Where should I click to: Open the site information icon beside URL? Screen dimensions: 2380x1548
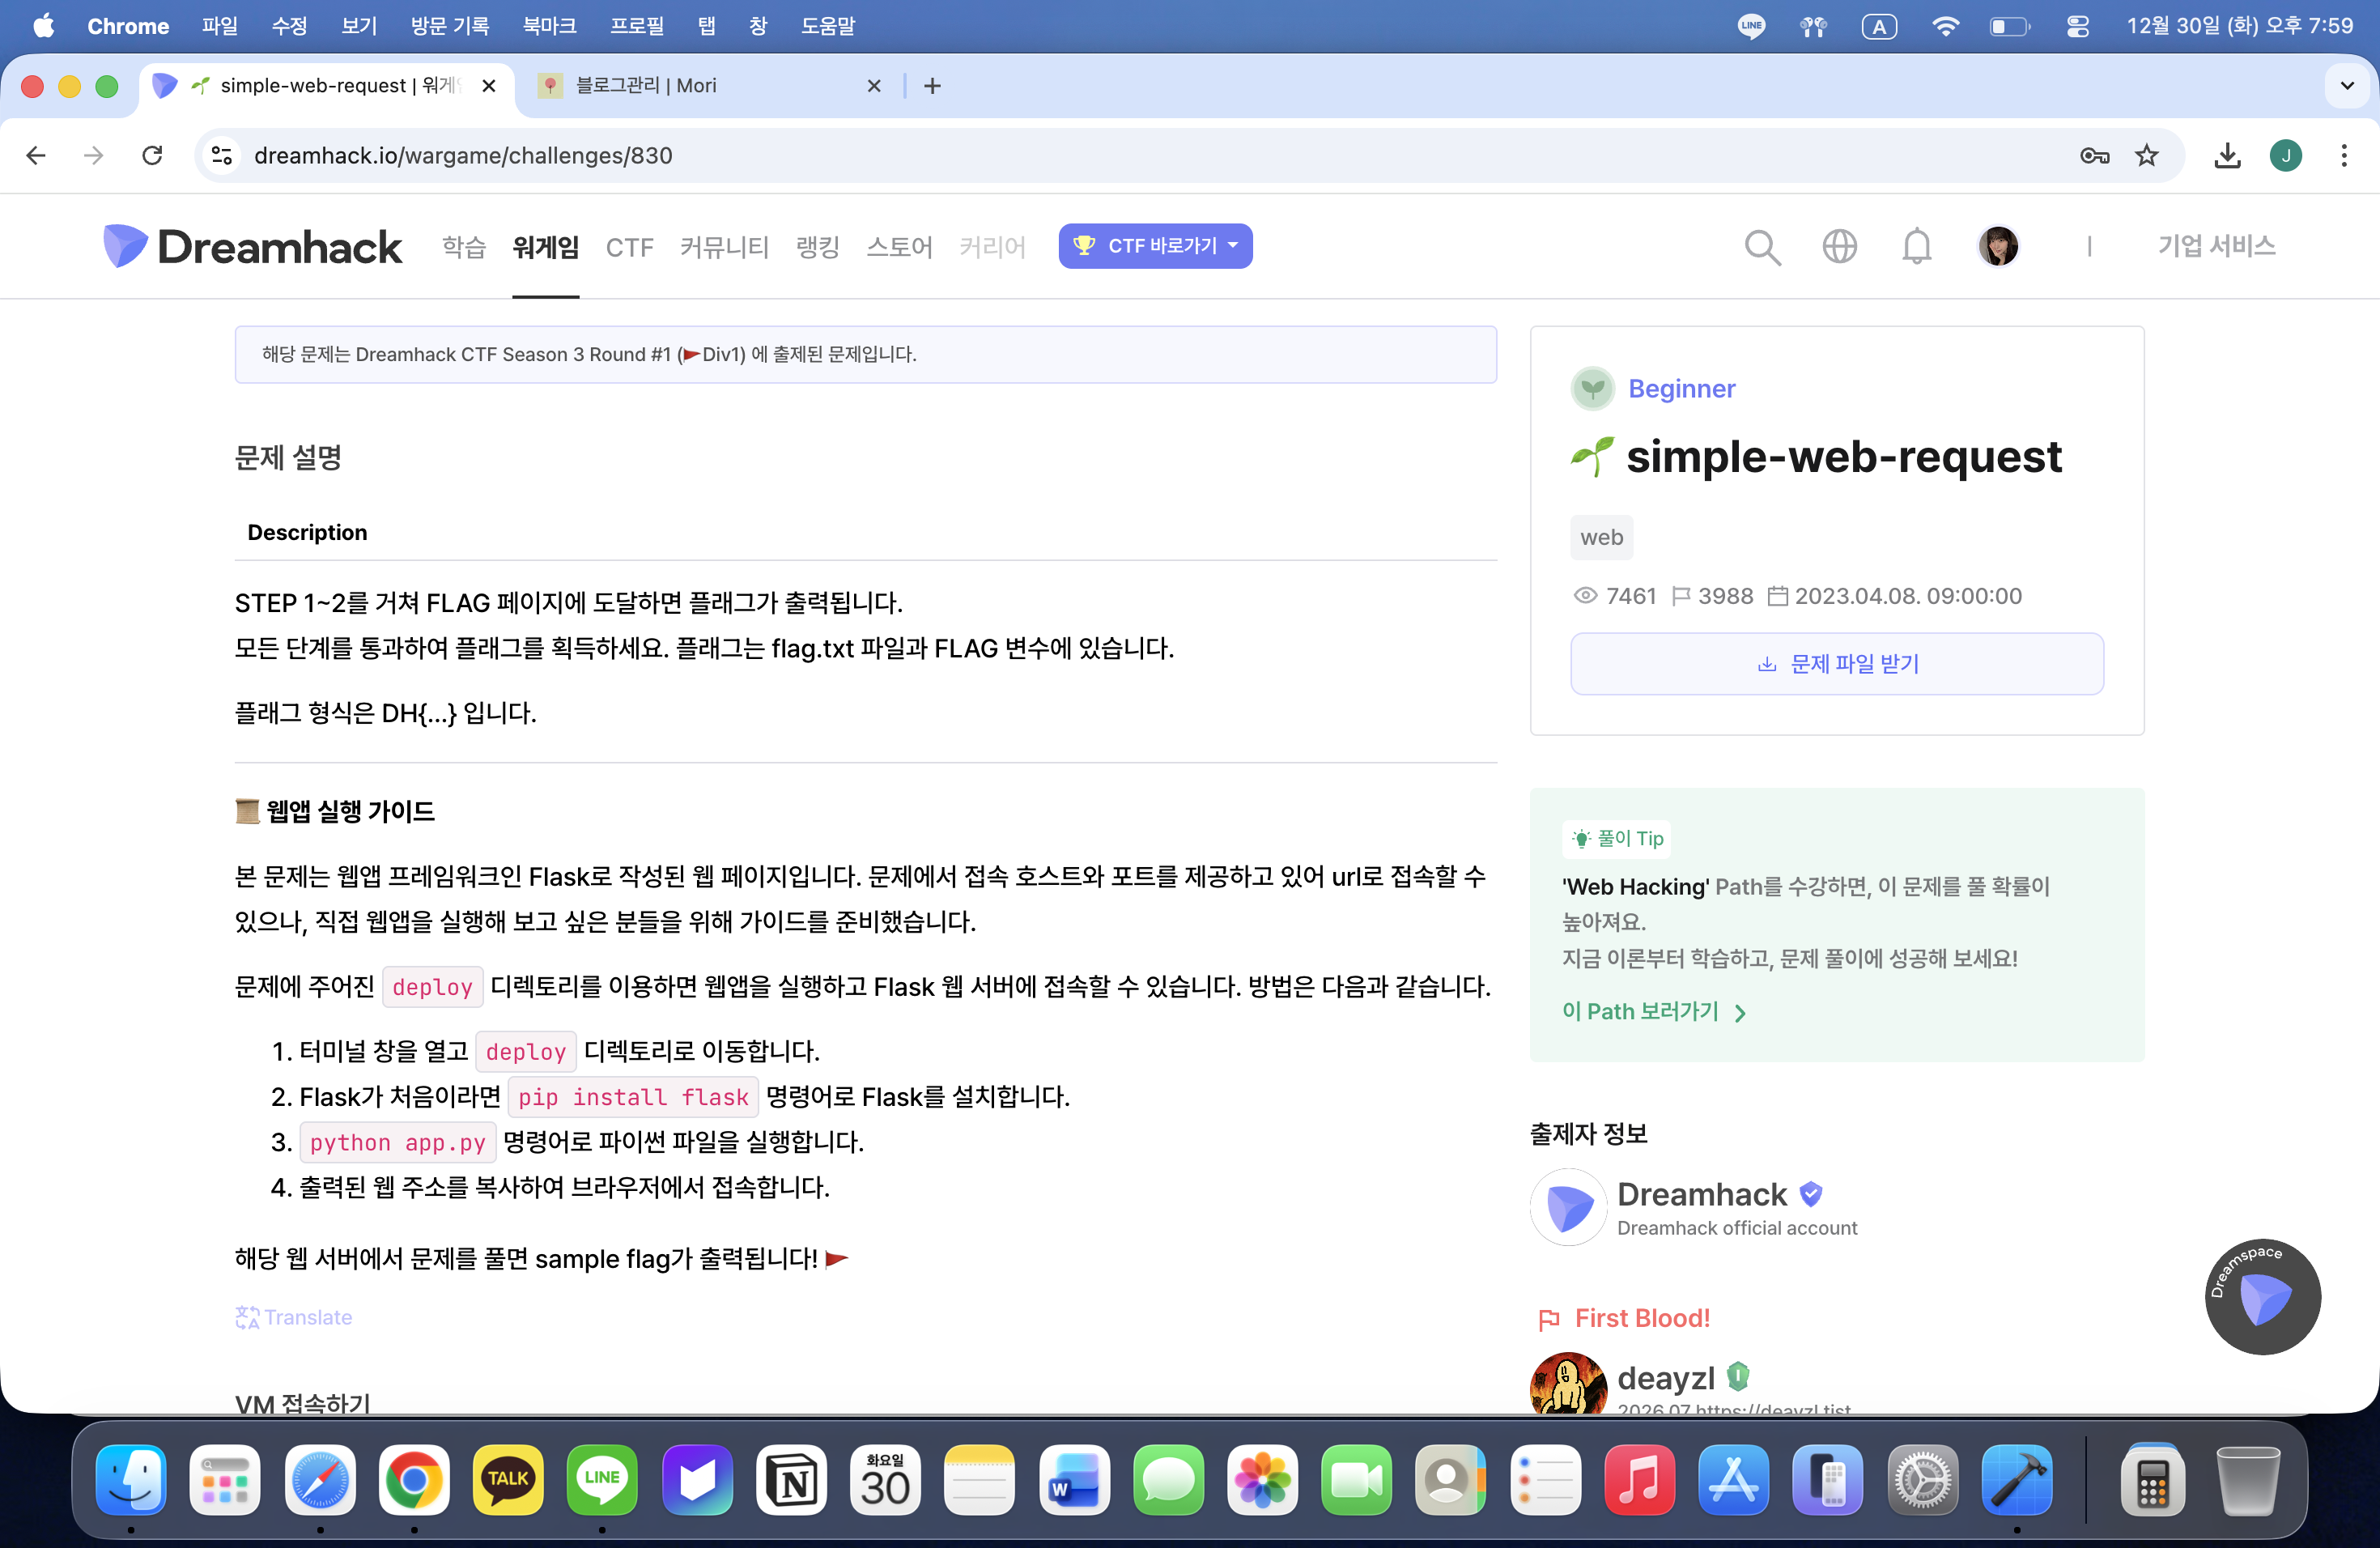pos(222,155)
